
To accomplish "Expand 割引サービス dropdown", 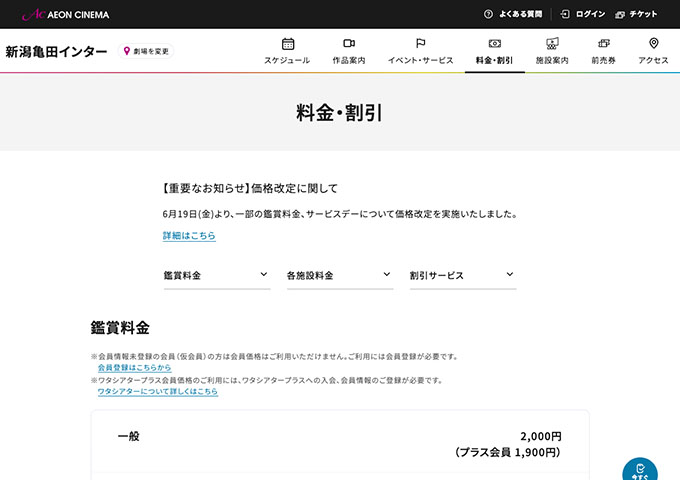I will point(463,276).
